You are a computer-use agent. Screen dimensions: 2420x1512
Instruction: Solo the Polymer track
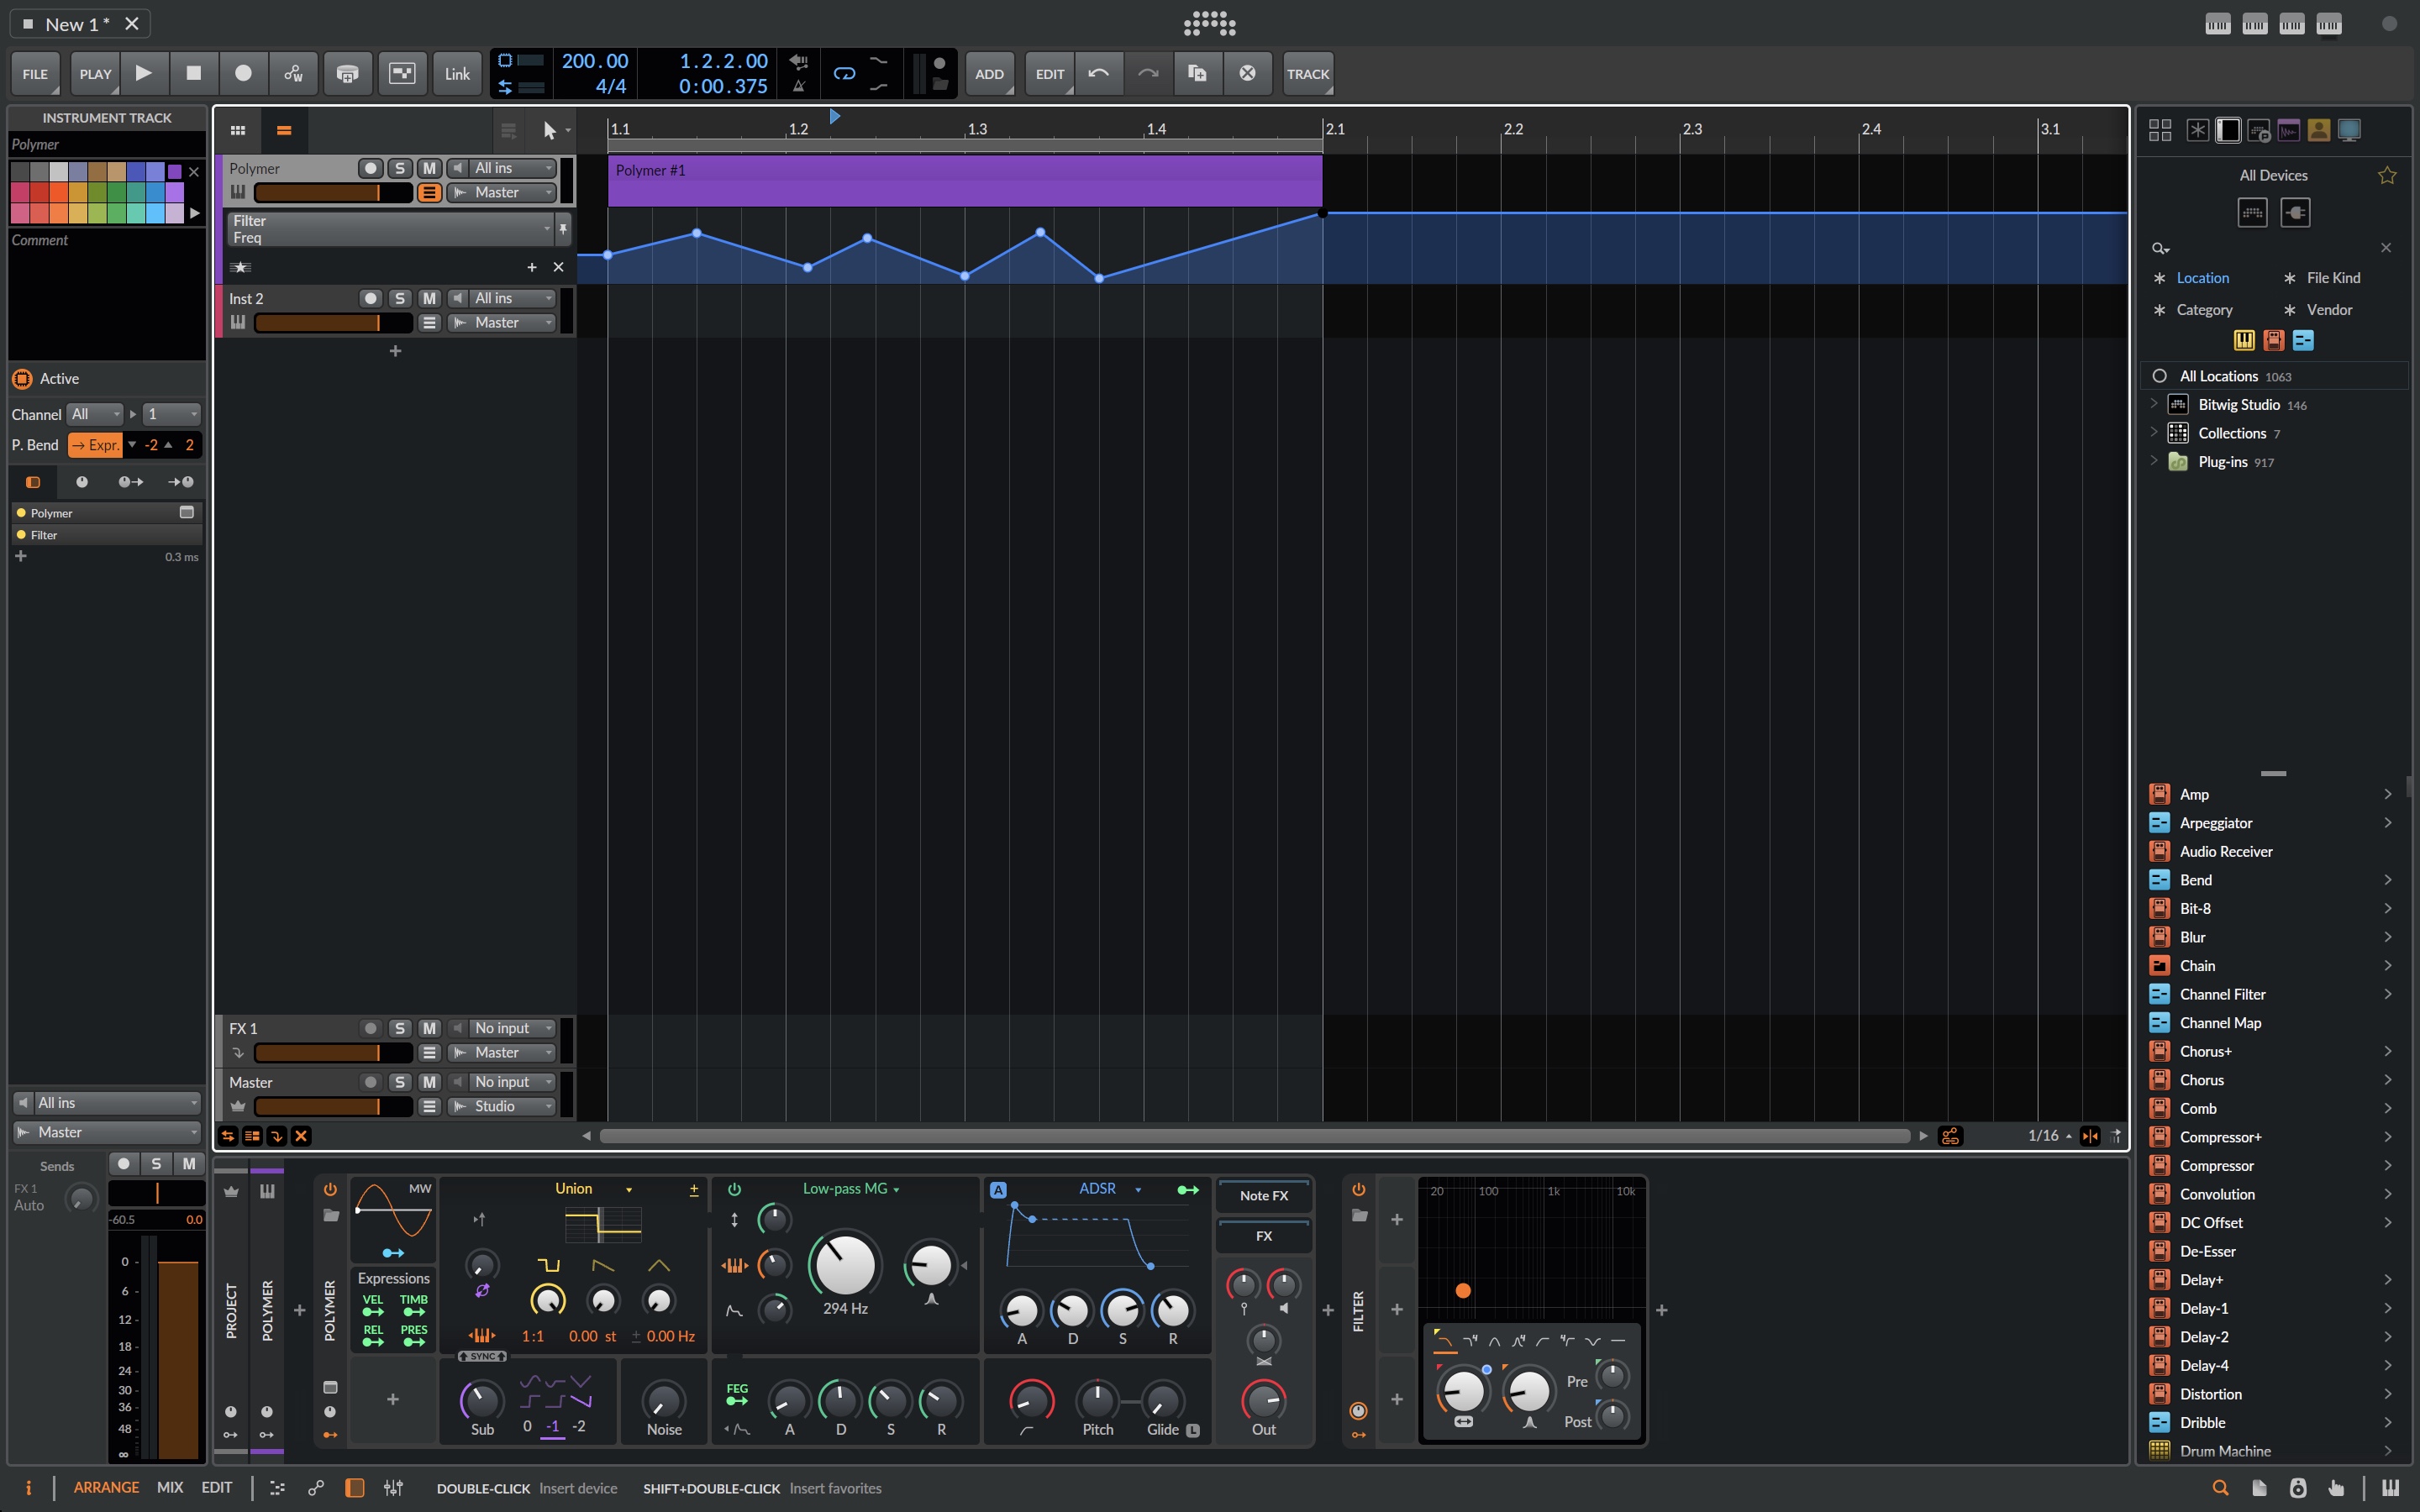(x=400, y=168)
